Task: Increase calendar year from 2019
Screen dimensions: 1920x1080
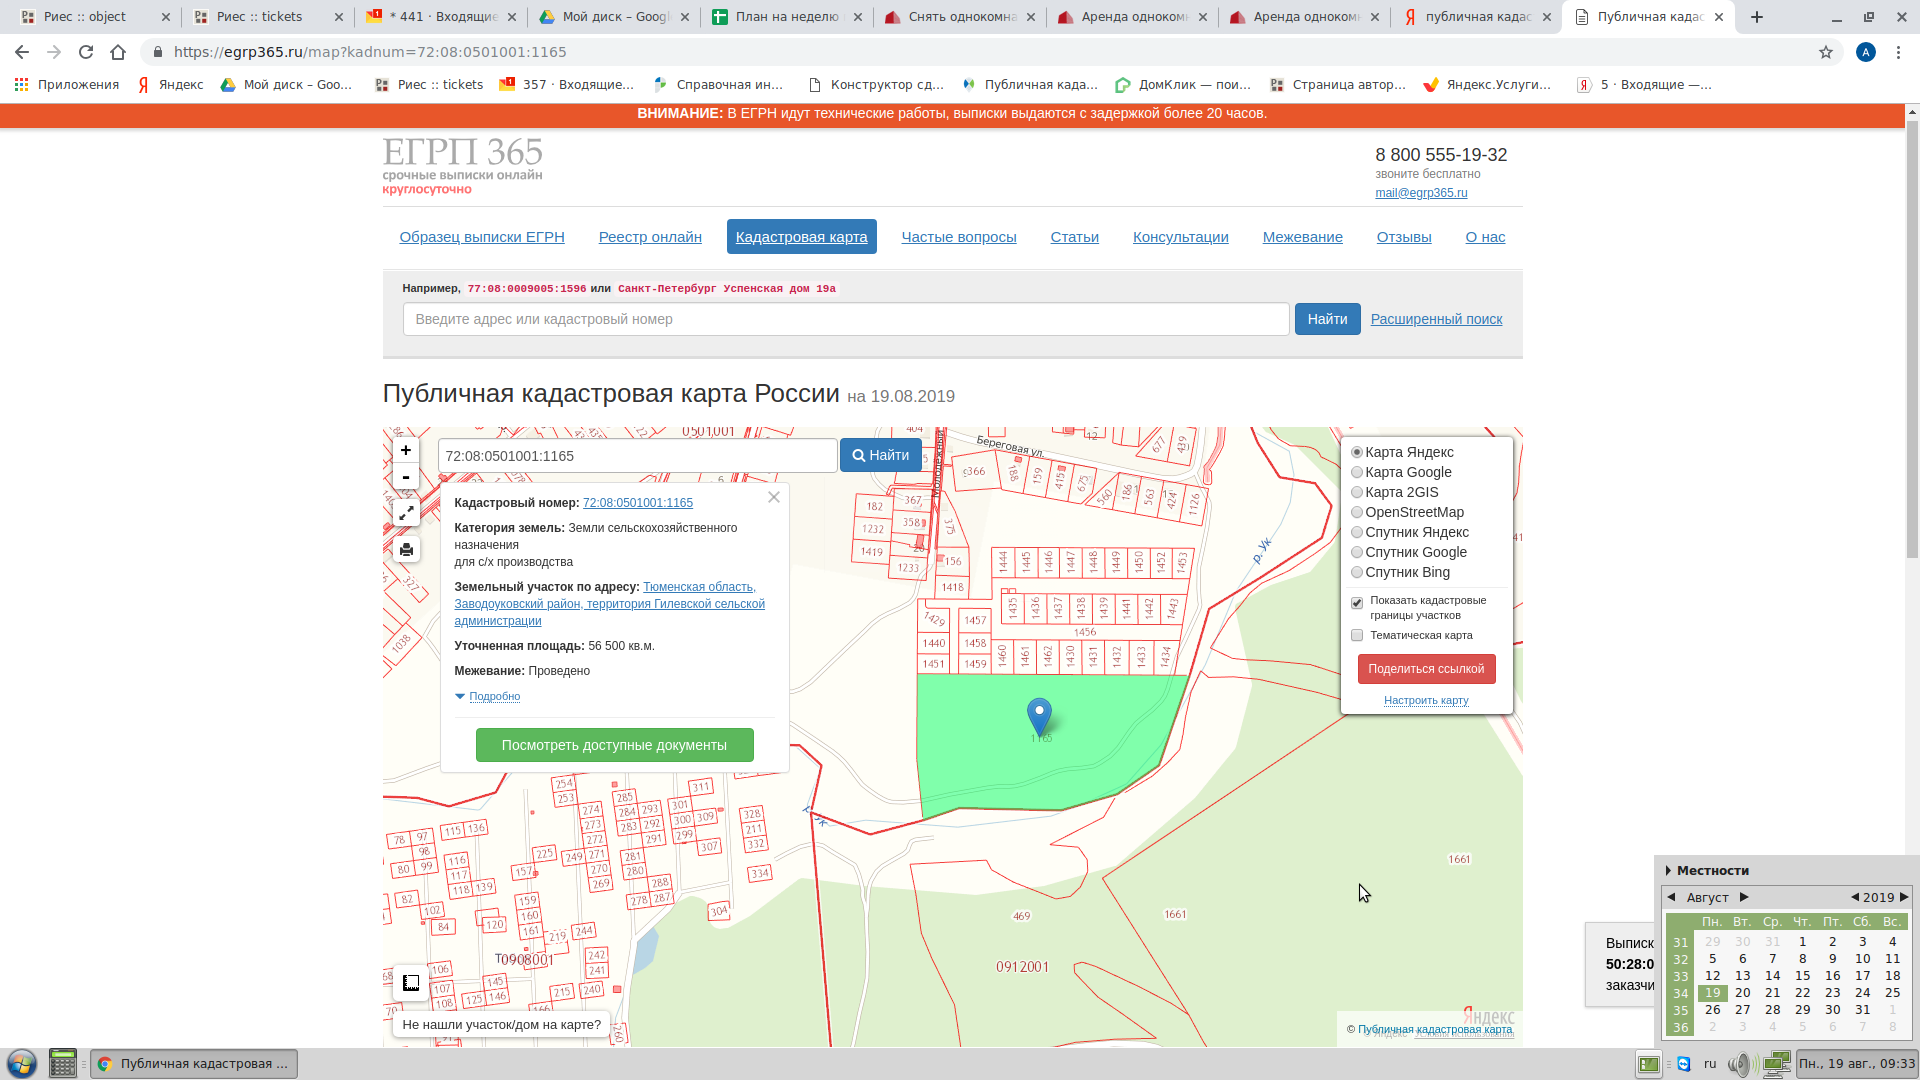Action: 1904,897
